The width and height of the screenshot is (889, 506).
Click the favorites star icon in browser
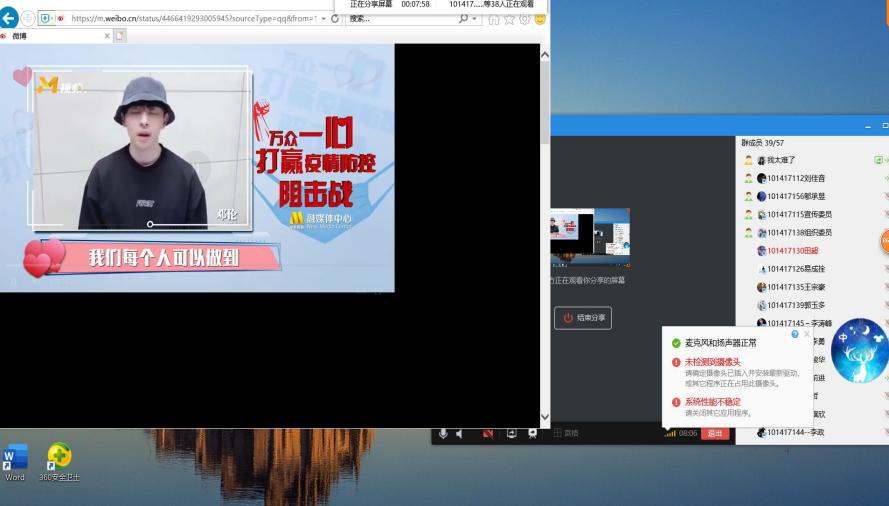[509, 19]
